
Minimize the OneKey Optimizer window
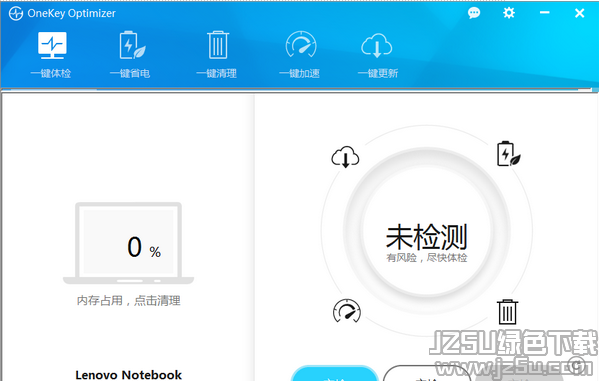tap(544, 13)
